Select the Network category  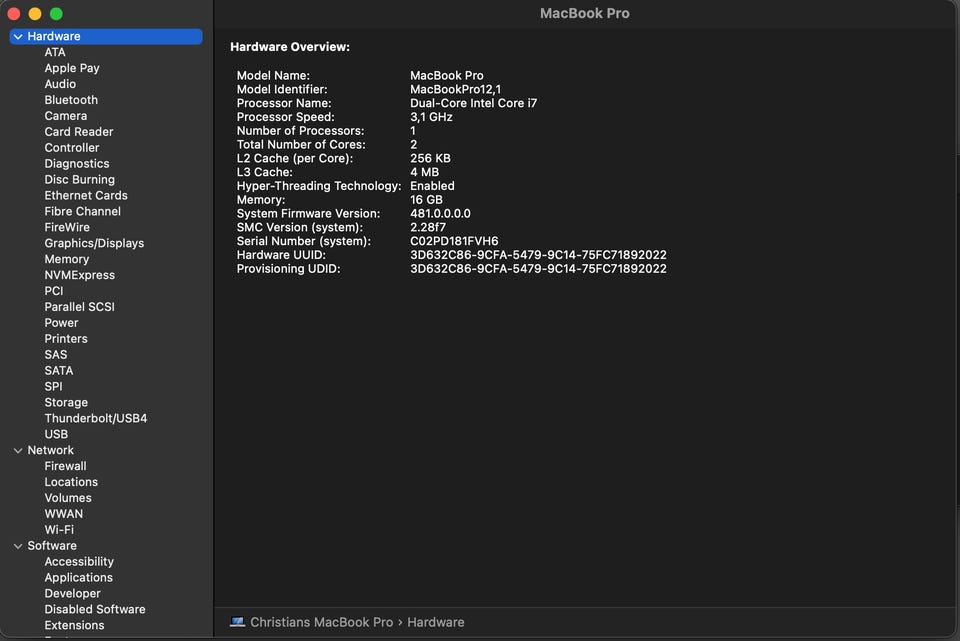tap(50, 450)
